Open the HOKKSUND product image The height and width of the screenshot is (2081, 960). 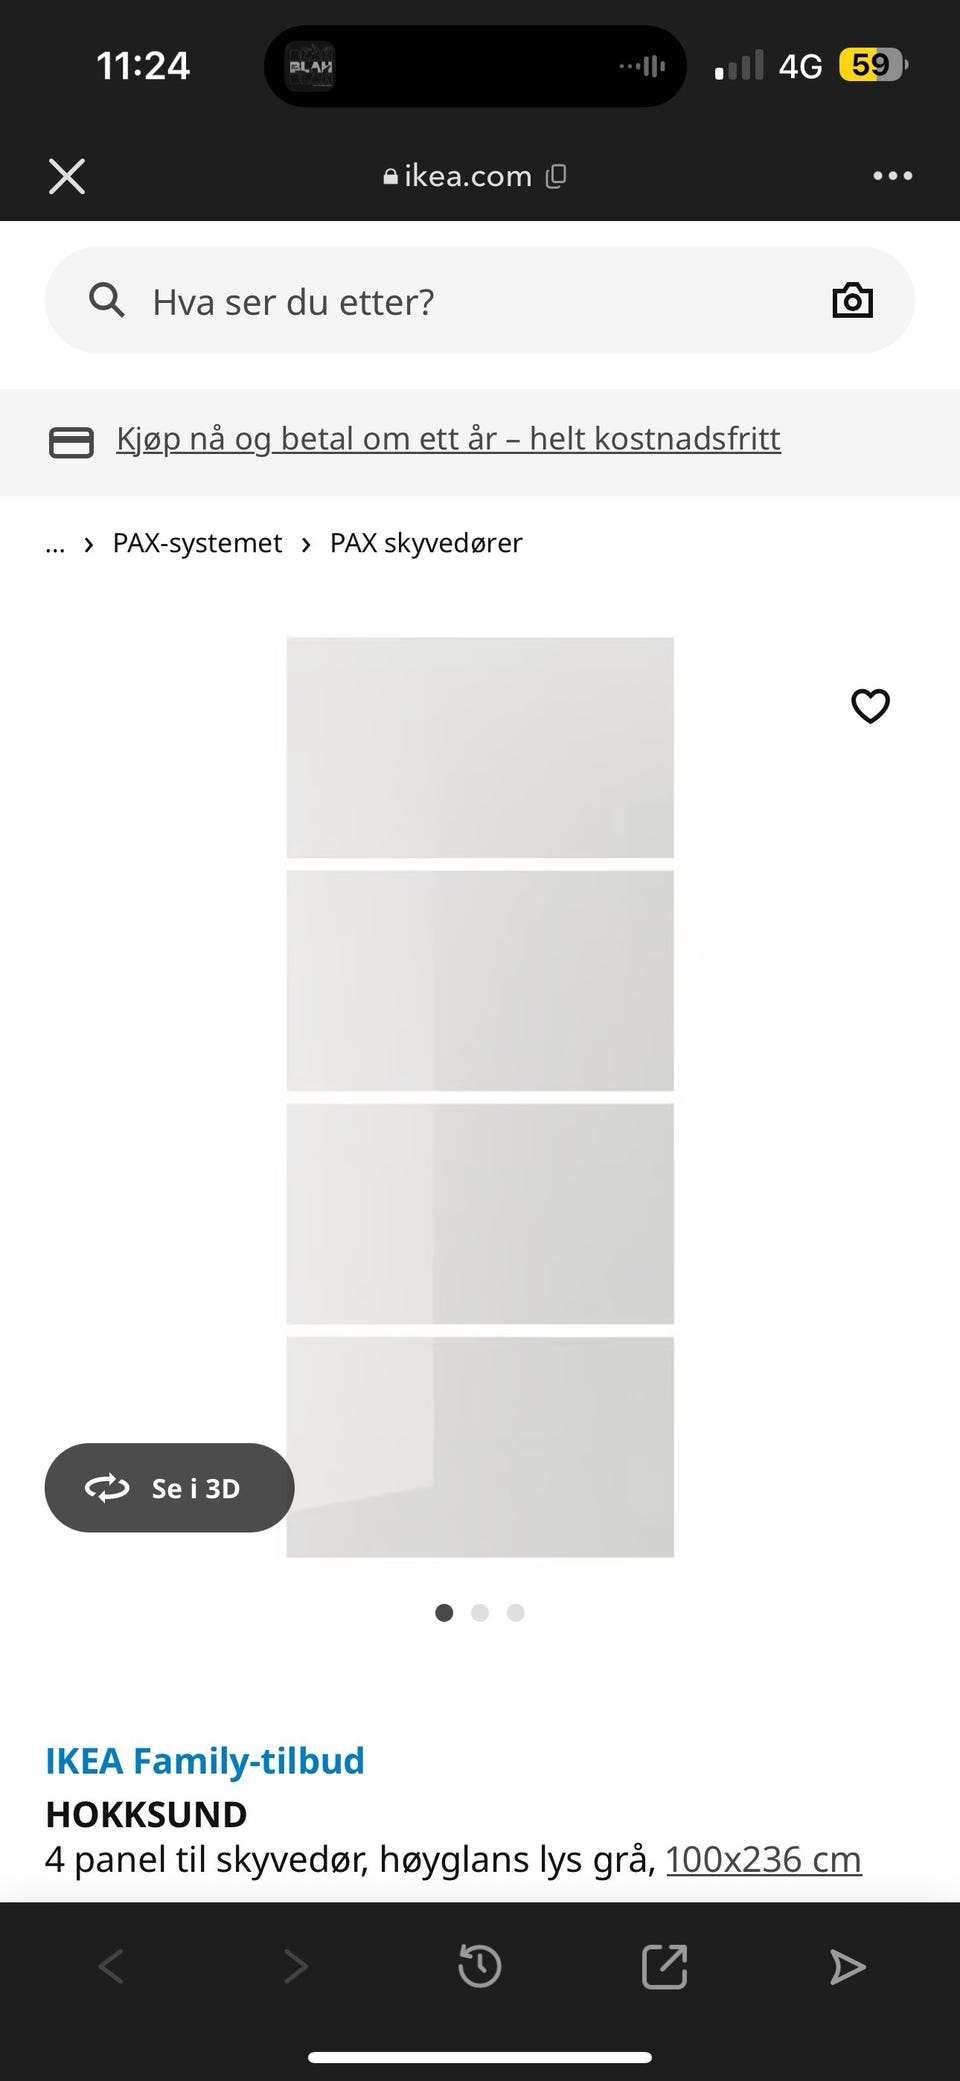pos(480,1097)
